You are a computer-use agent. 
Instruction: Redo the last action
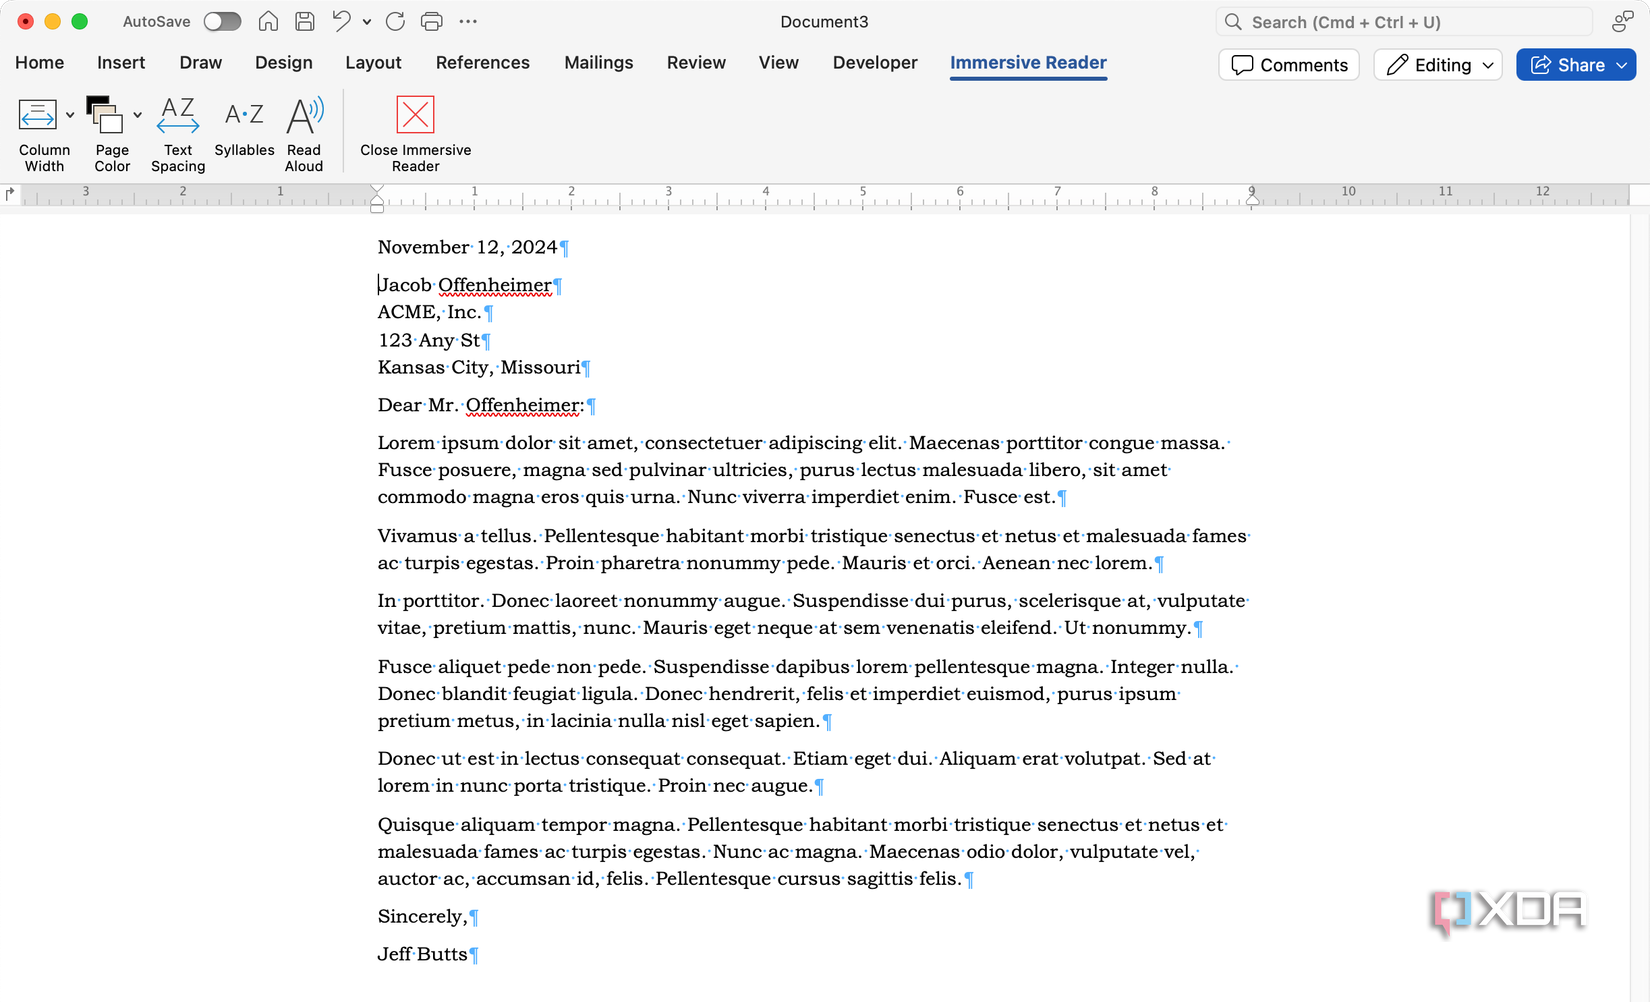[x=395, y=21]
